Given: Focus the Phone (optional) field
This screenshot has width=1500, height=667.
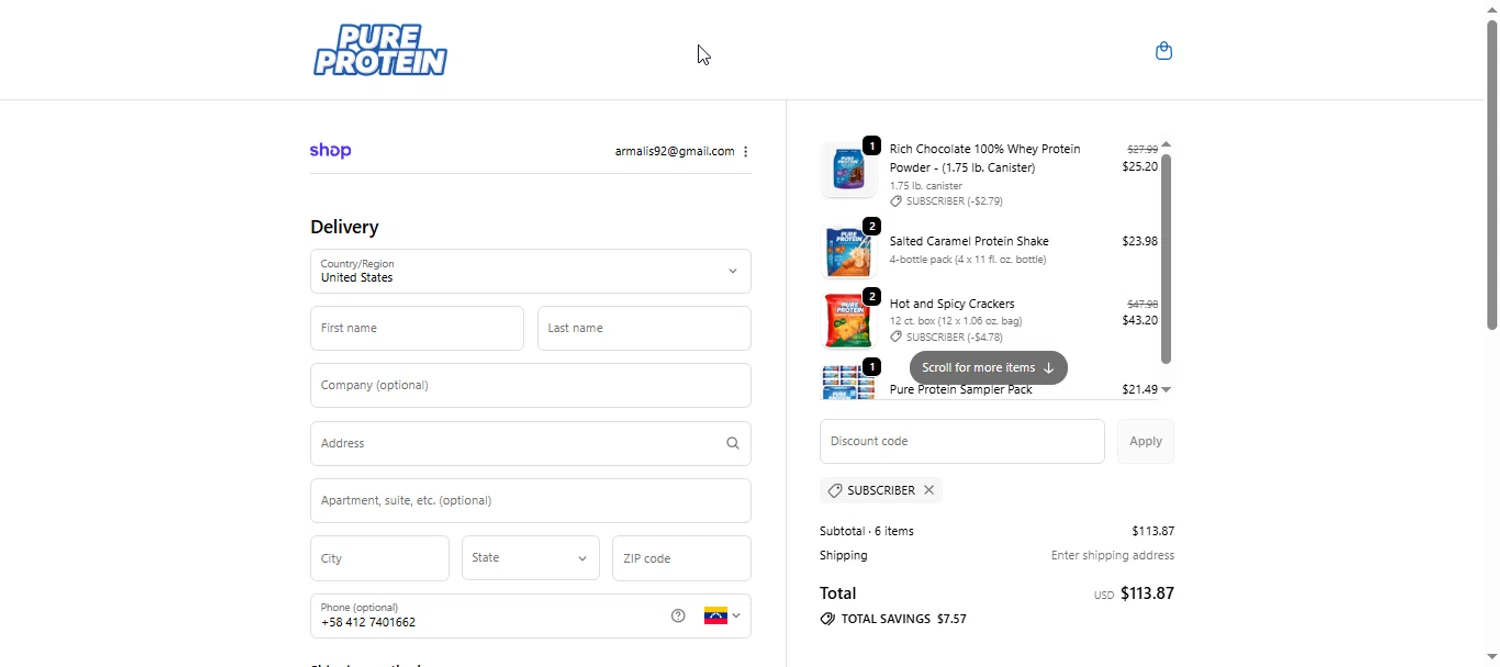Looking at the screenshot, I should pyautogui.click(x=530, y=616).
